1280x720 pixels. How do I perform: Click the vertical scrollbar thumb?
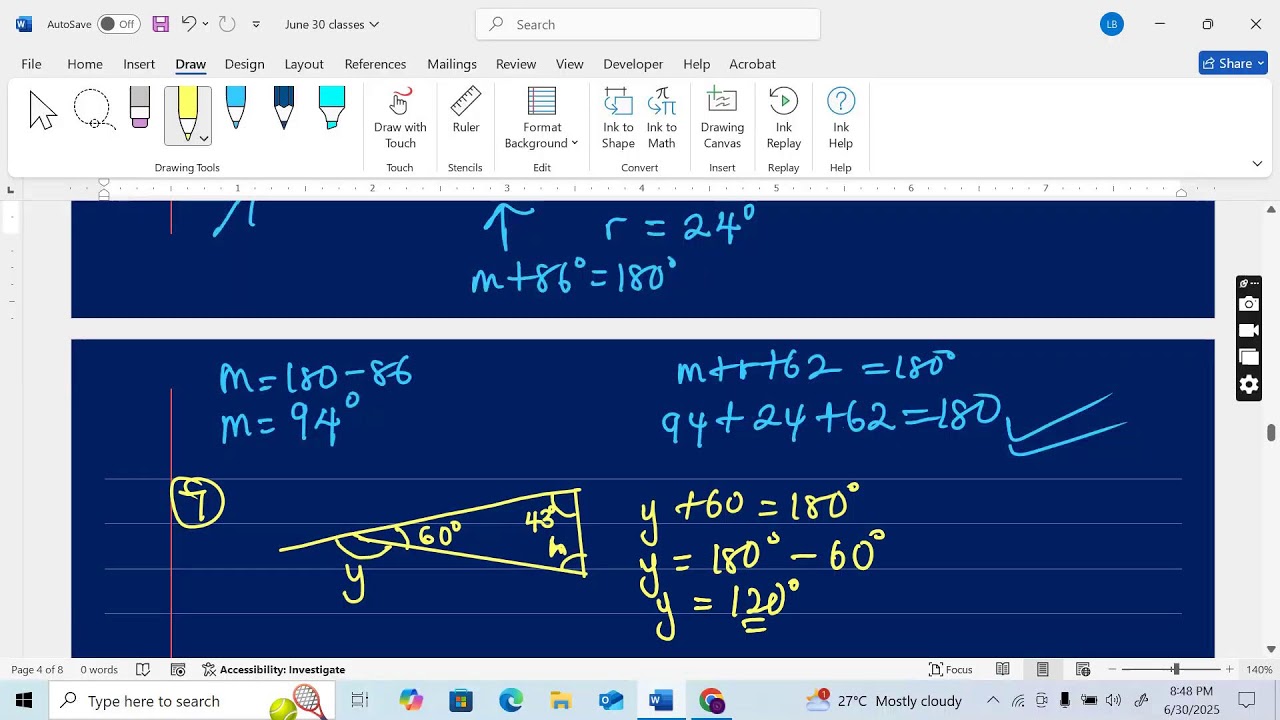coord(1271,432)
